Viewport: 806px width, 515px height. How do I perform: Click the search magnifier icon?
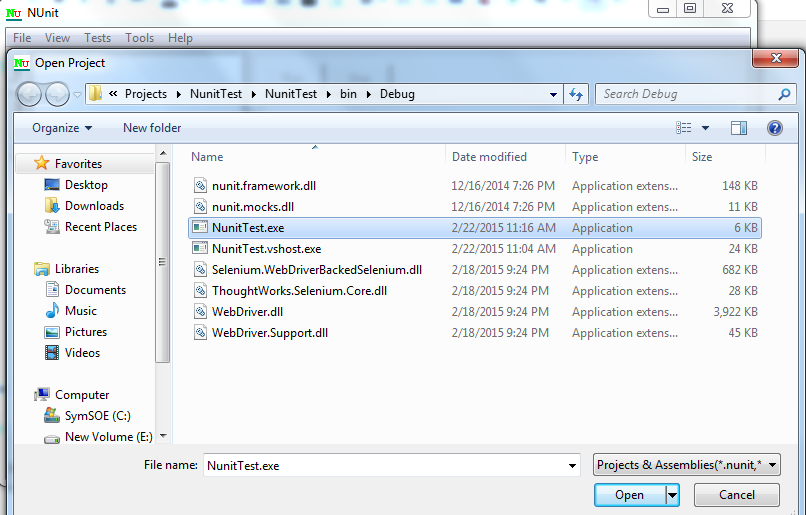point(784,94)
